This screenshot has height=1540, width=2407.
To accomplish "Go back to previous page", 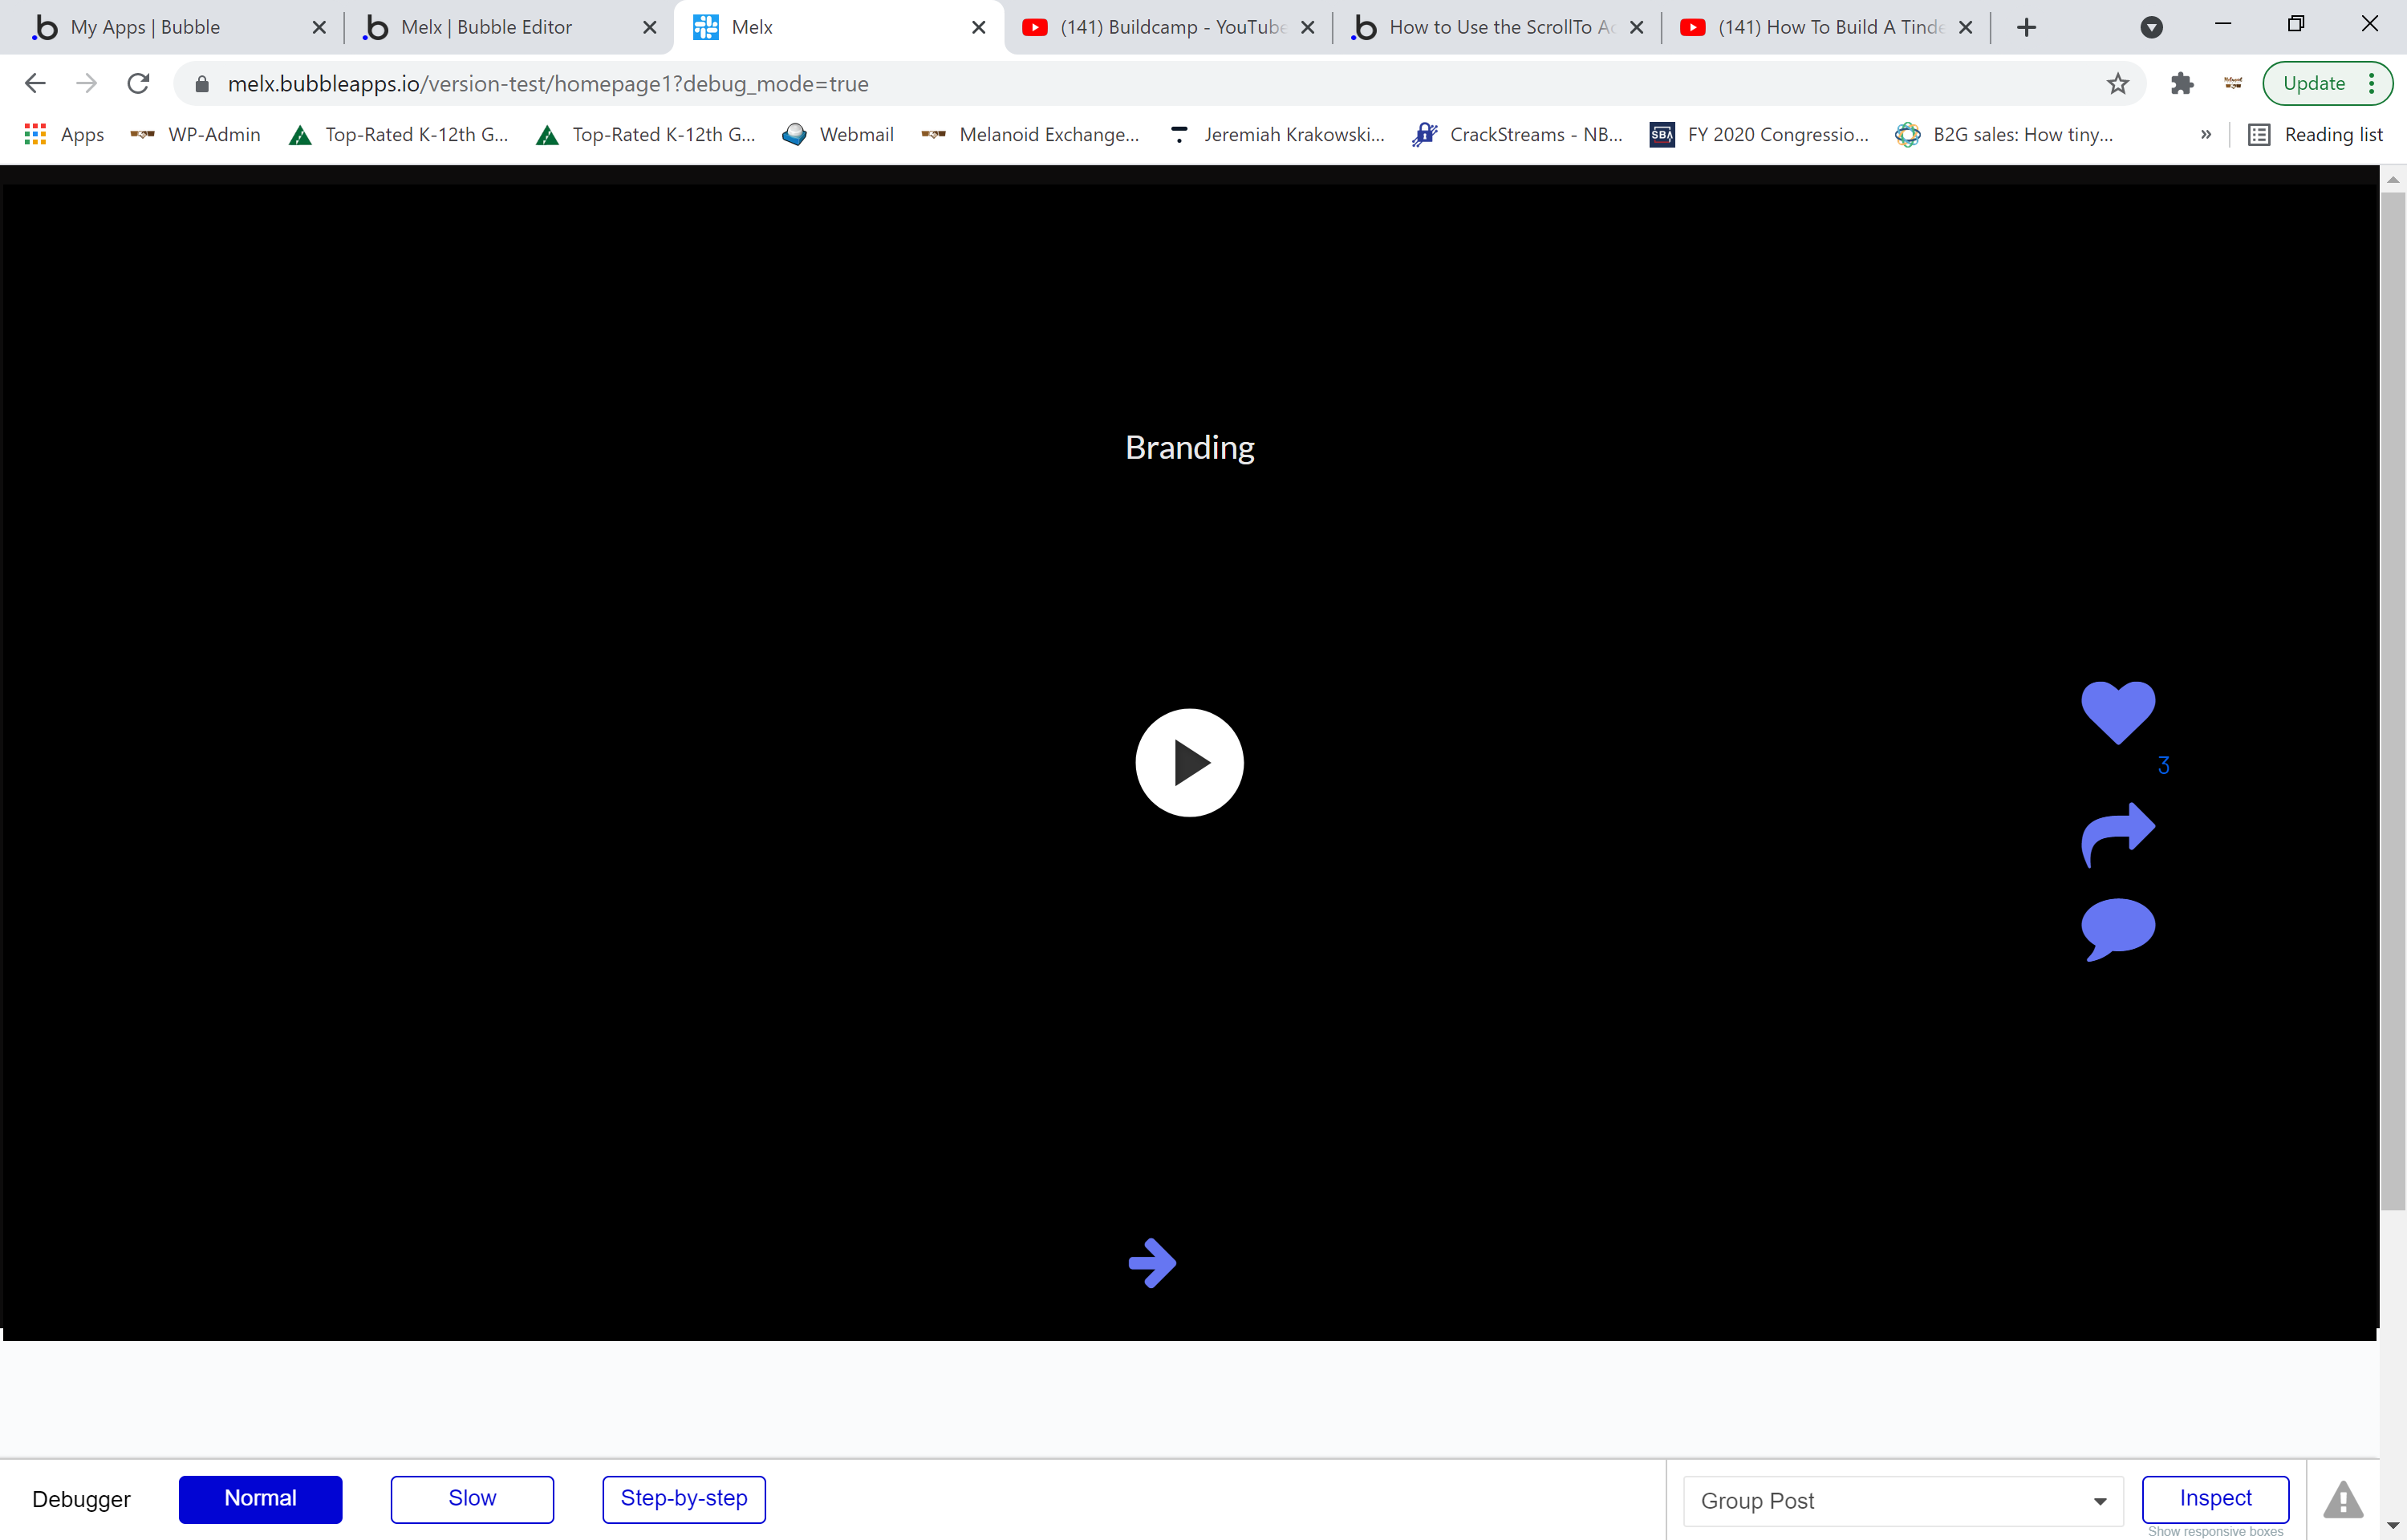I will [x=35, y=84].
